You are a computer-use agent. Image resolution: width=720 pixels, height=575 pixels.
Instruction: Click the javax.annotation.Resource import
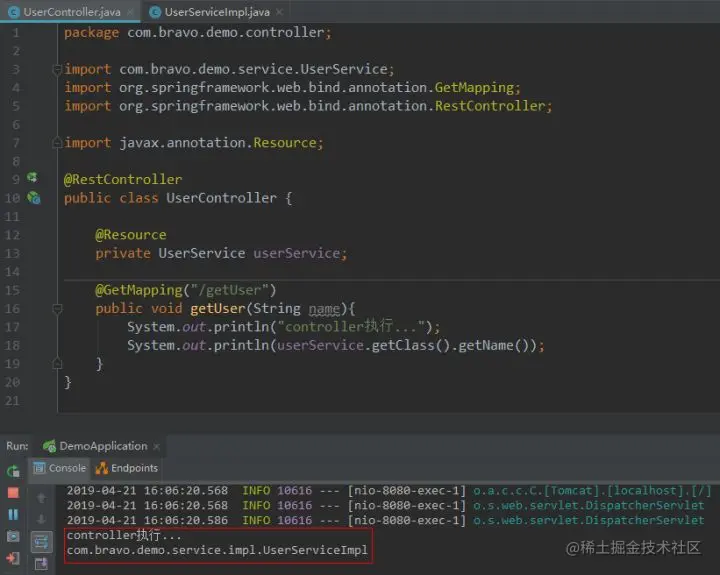tap(193, 142)
